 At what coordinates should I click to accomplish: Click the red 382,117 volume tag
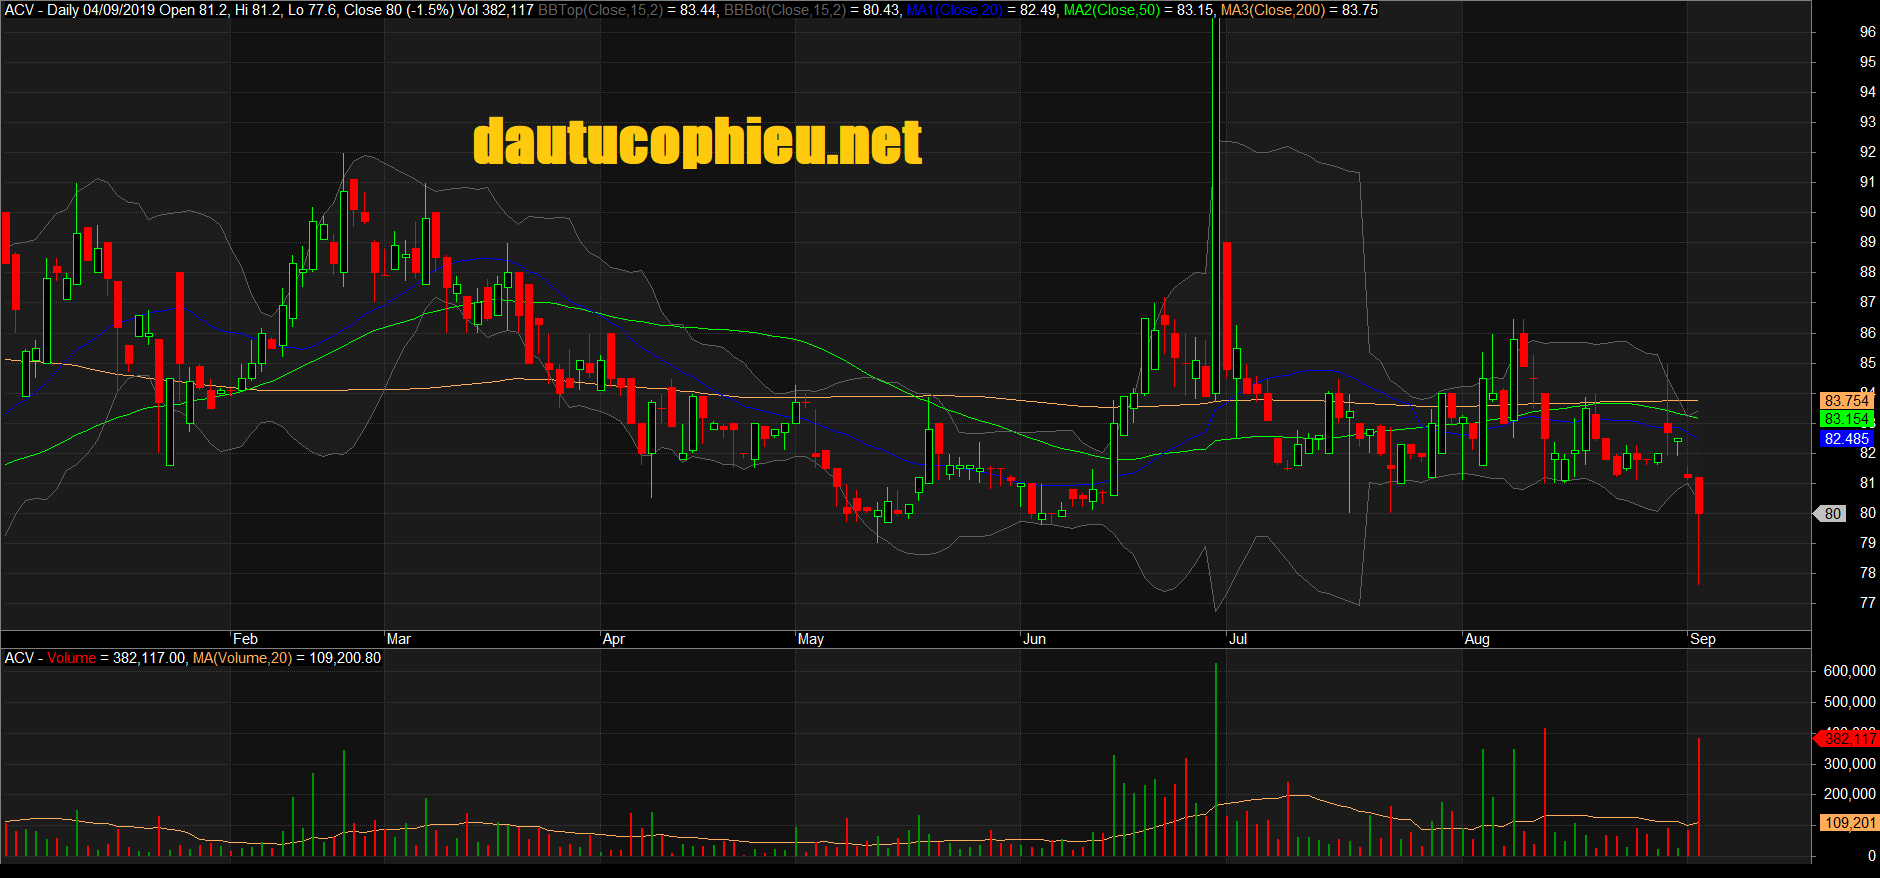tap(1848, 738)
